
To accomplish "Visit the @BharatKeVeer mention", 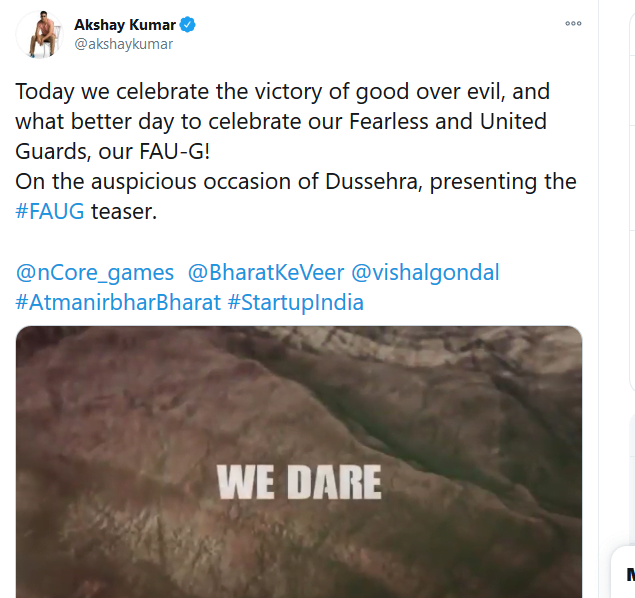I will (x=266, y=272).
